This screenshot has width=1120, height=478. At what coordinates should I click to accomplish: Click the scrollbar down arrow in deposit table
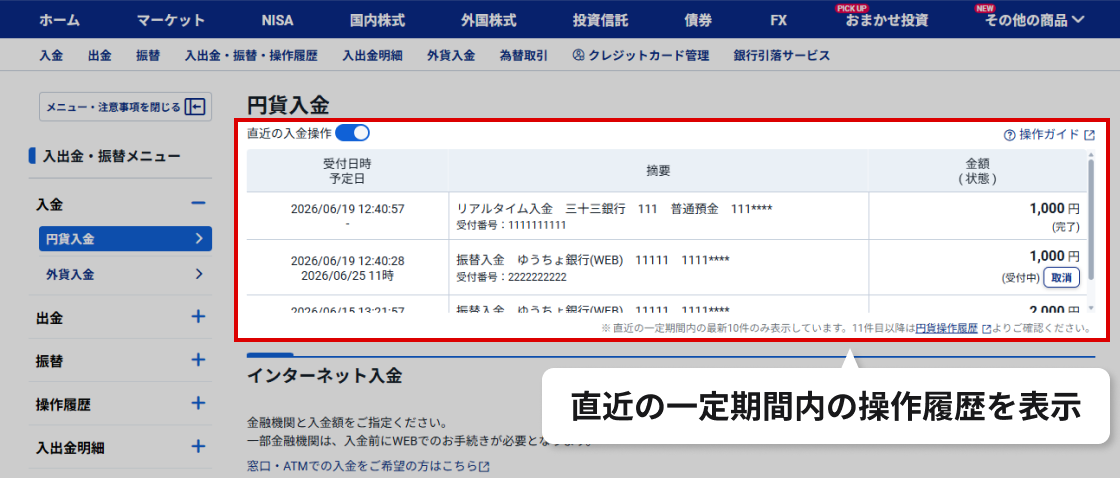click(1090, 308)
